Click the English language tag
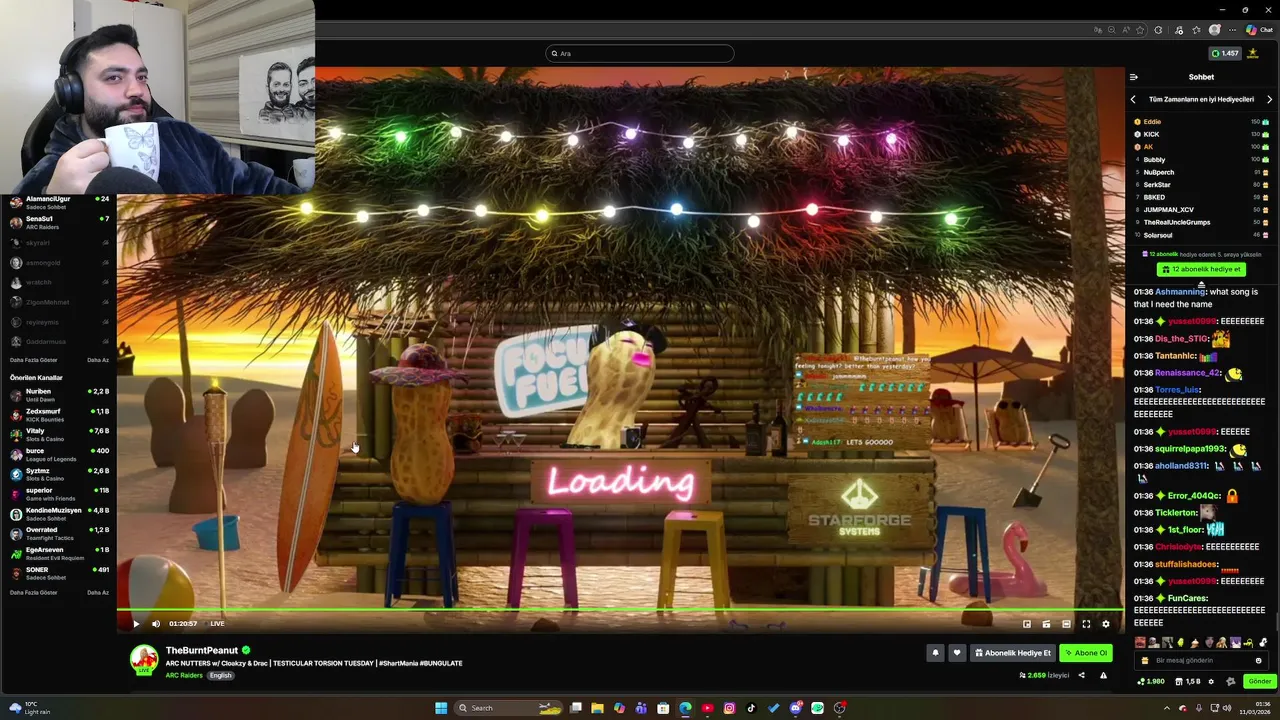This screenshot has width=1280, height=720. [220, 675]
